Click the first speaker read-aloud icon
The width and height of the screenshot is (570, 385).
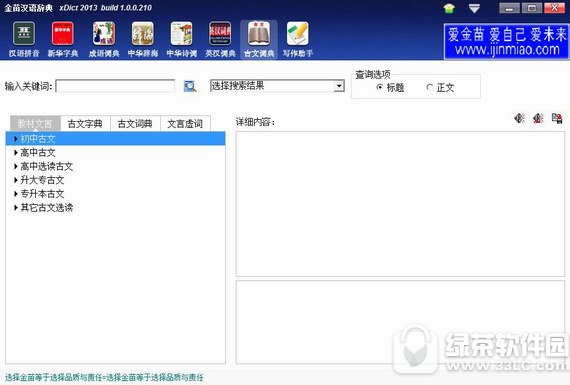[x=519, y=118]
